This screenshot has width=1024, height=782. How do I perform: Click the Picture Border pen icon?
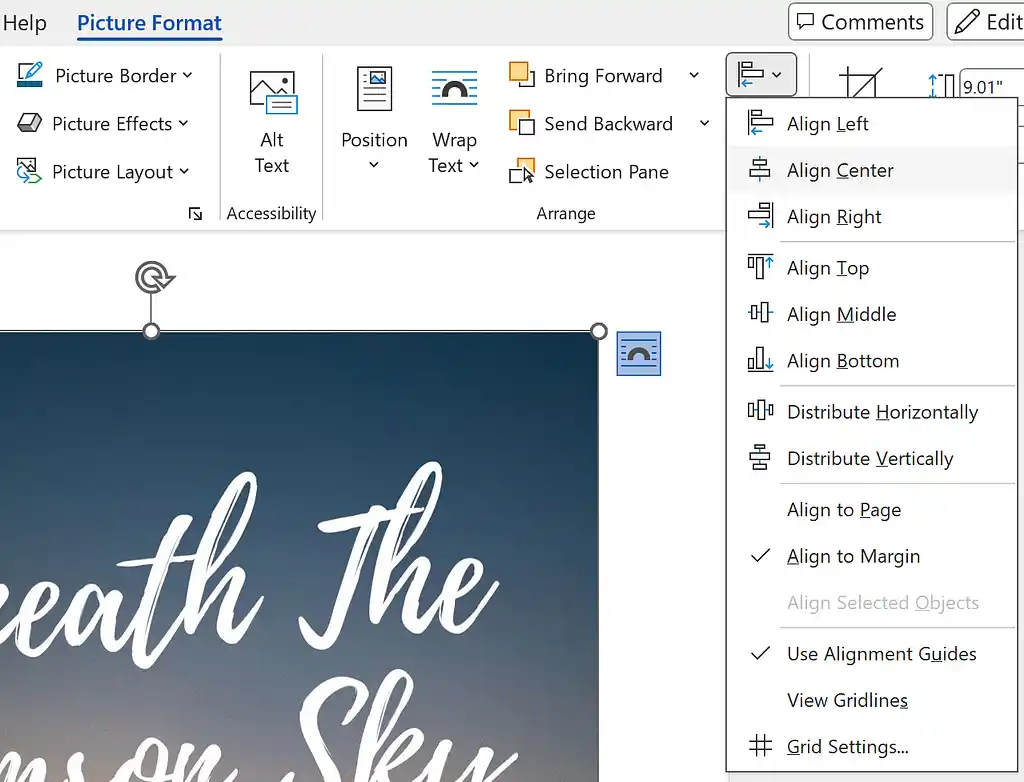point(29,75)
